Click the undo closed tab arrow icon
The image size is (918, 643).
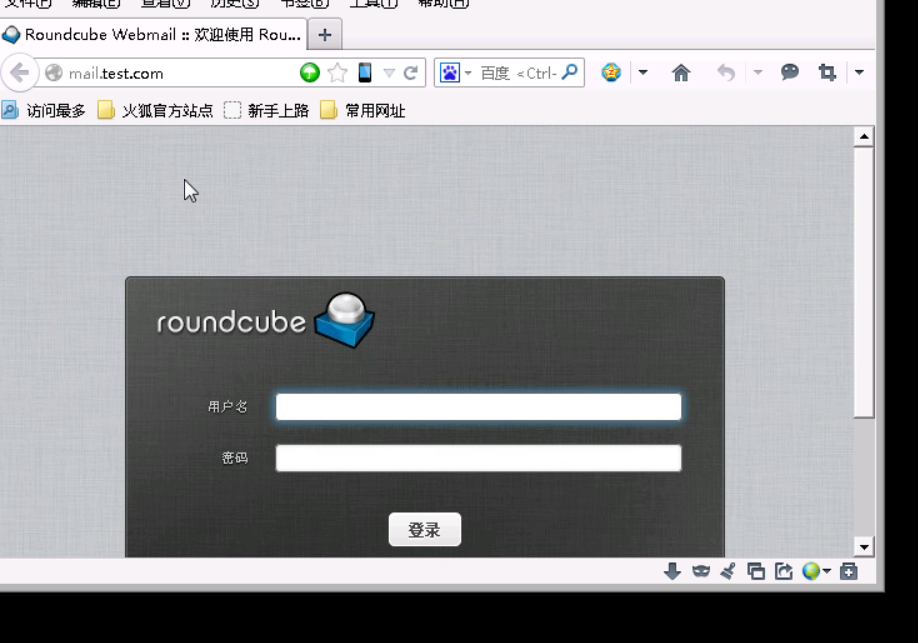click(726, 73)
